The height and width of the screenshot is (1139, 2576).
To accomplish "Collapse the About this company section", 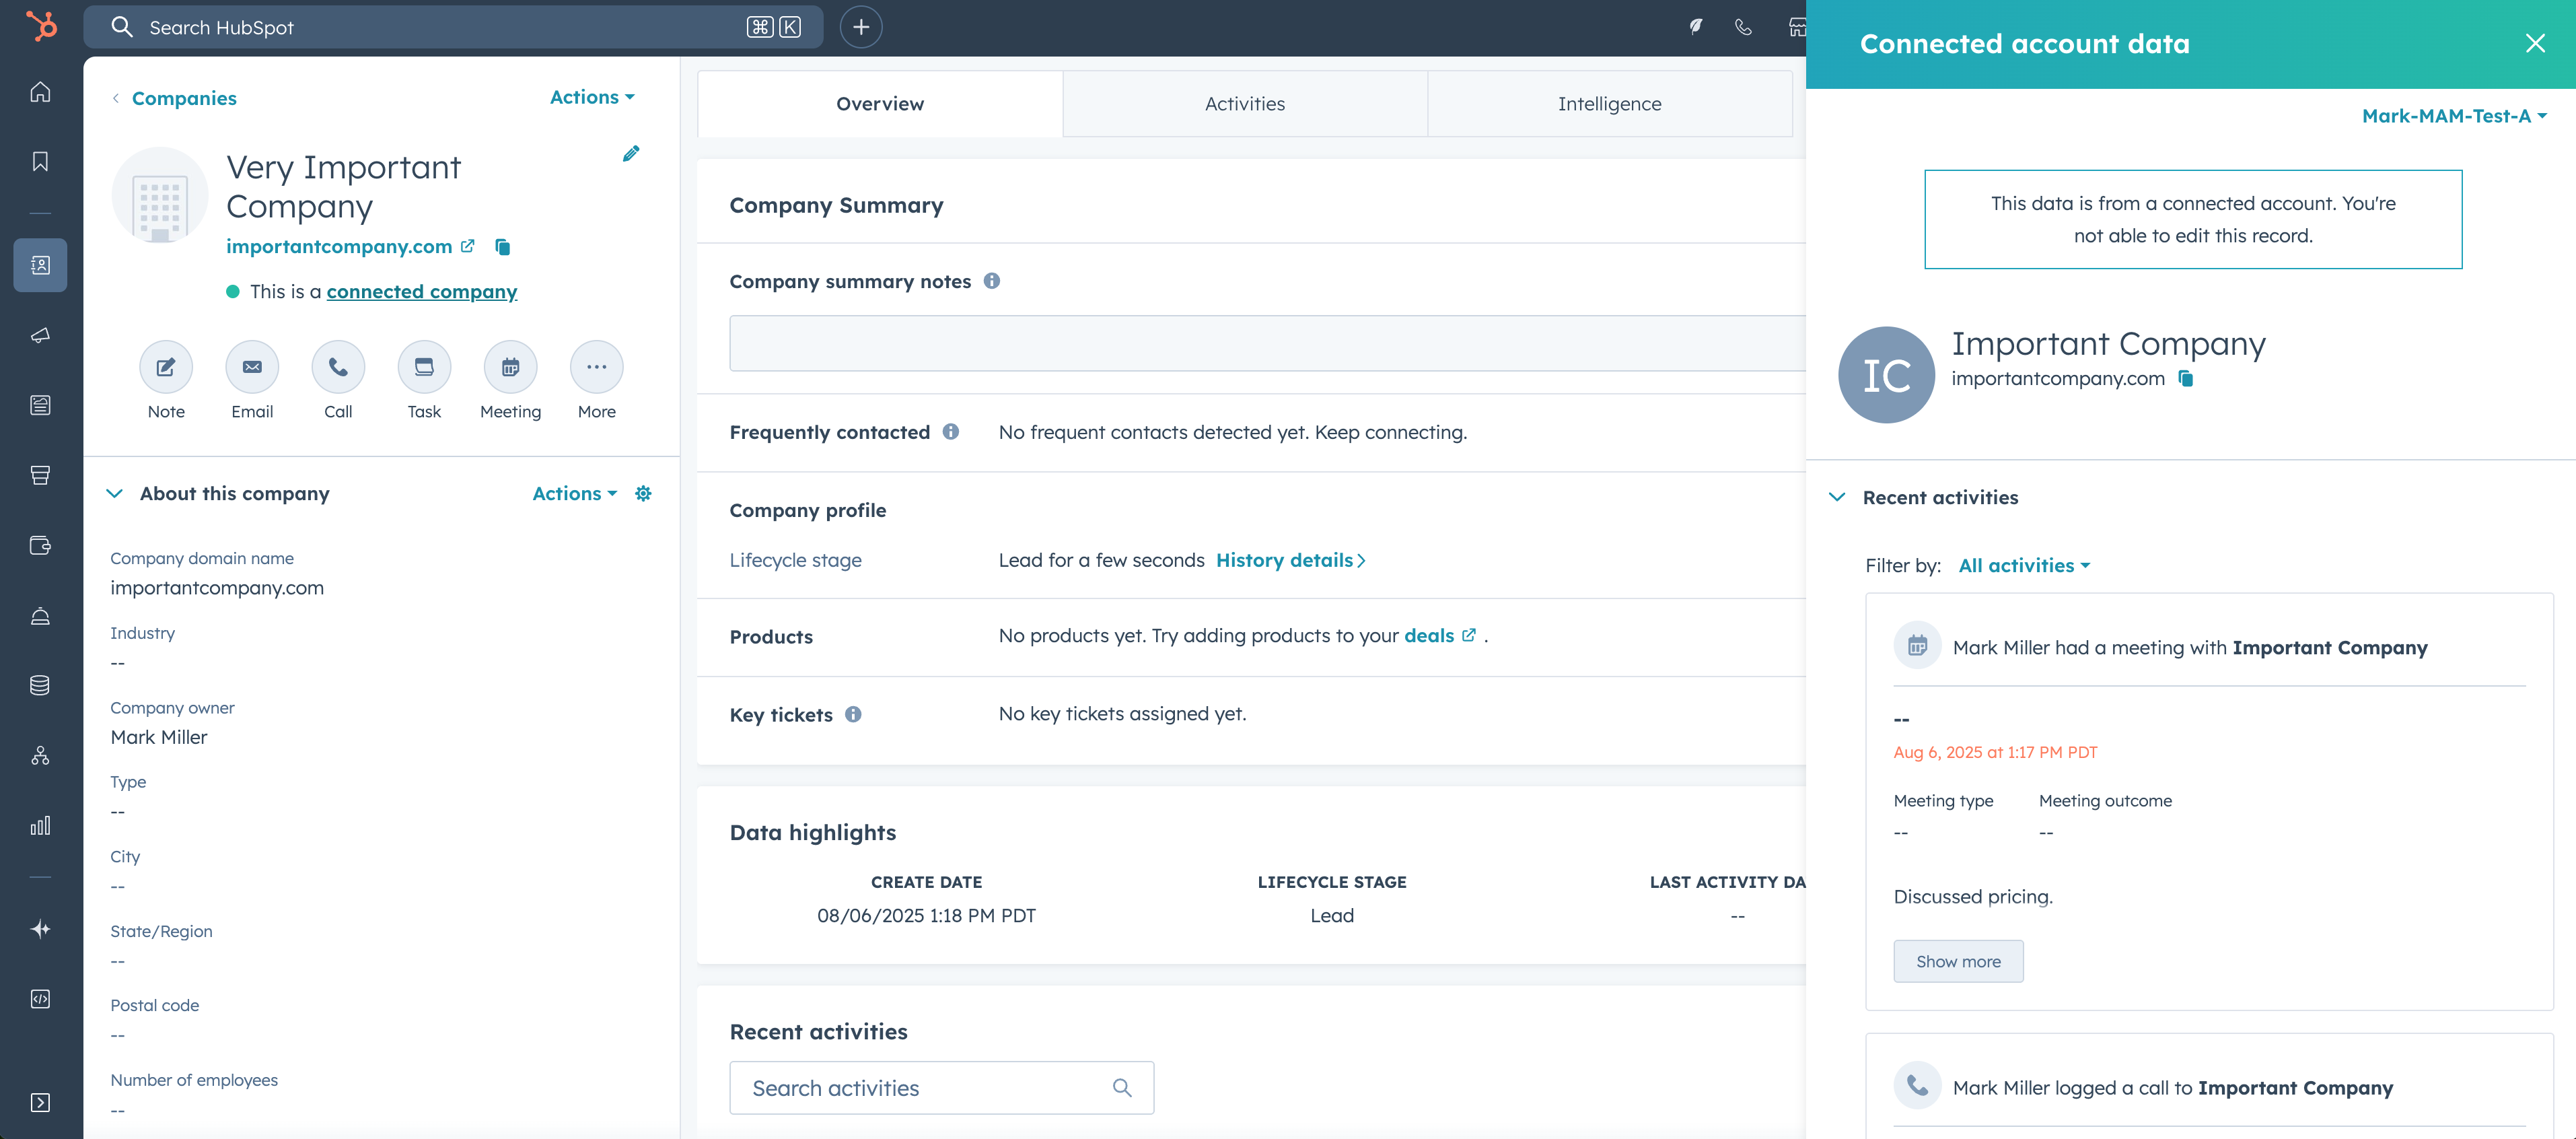I will (x=115, y=493).
